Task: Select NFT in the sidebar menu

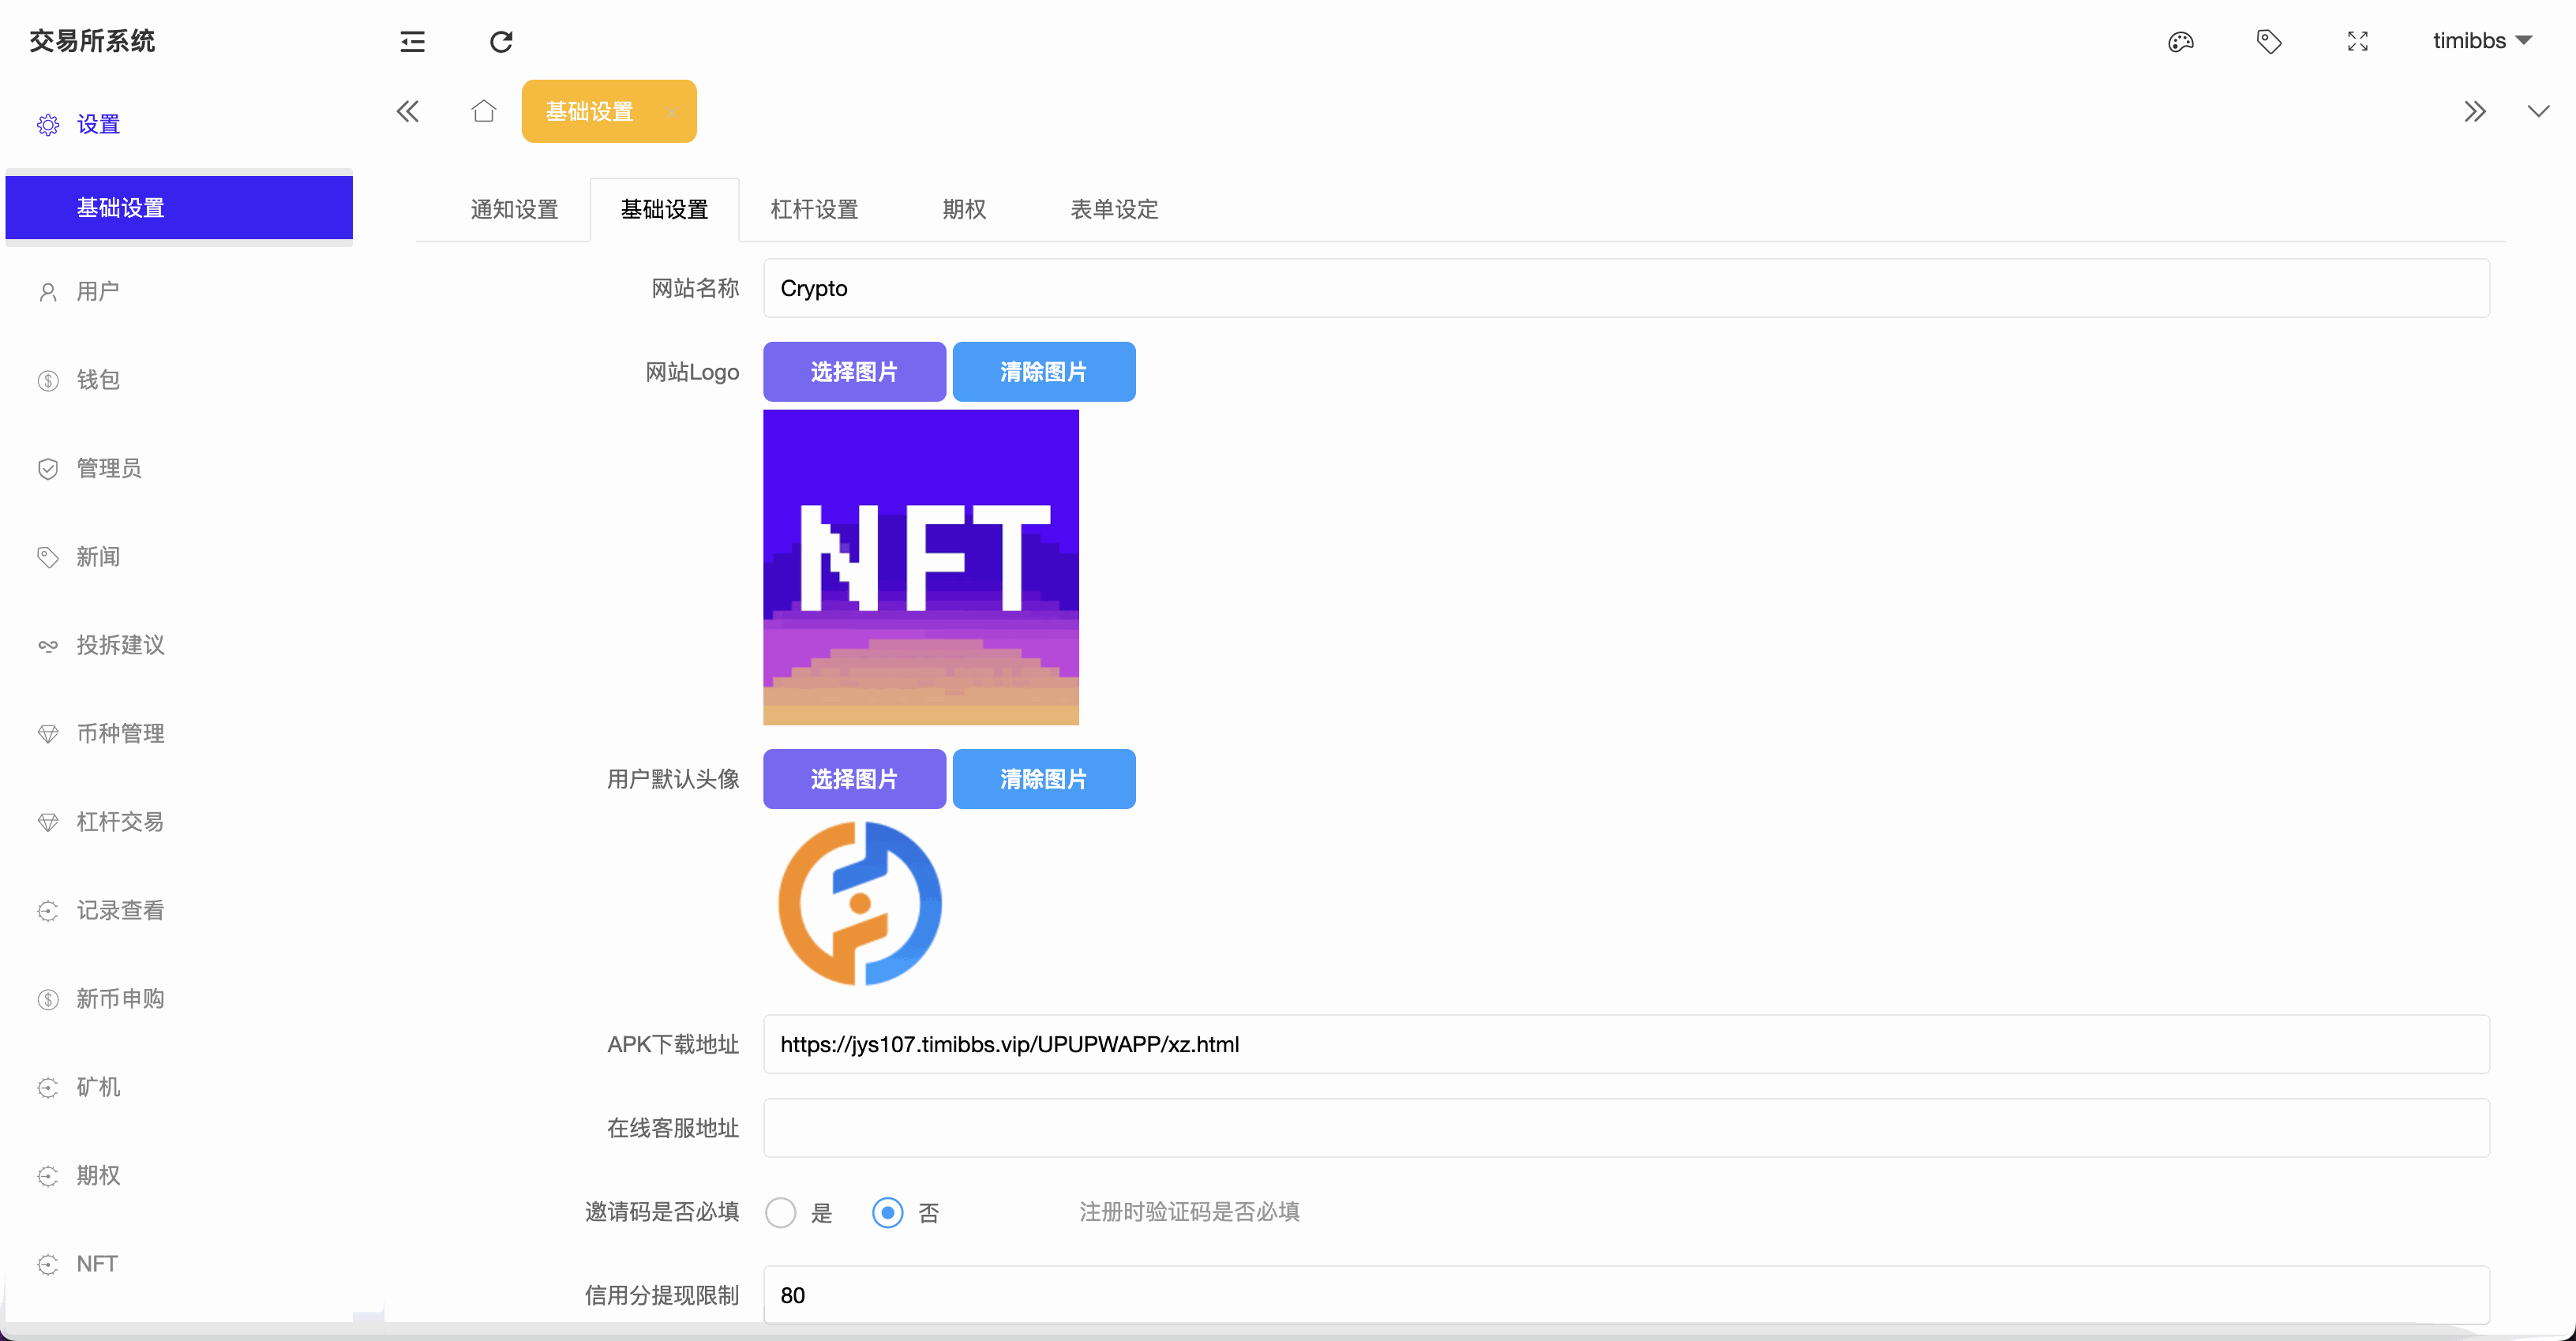Action: click(97, 1263)
